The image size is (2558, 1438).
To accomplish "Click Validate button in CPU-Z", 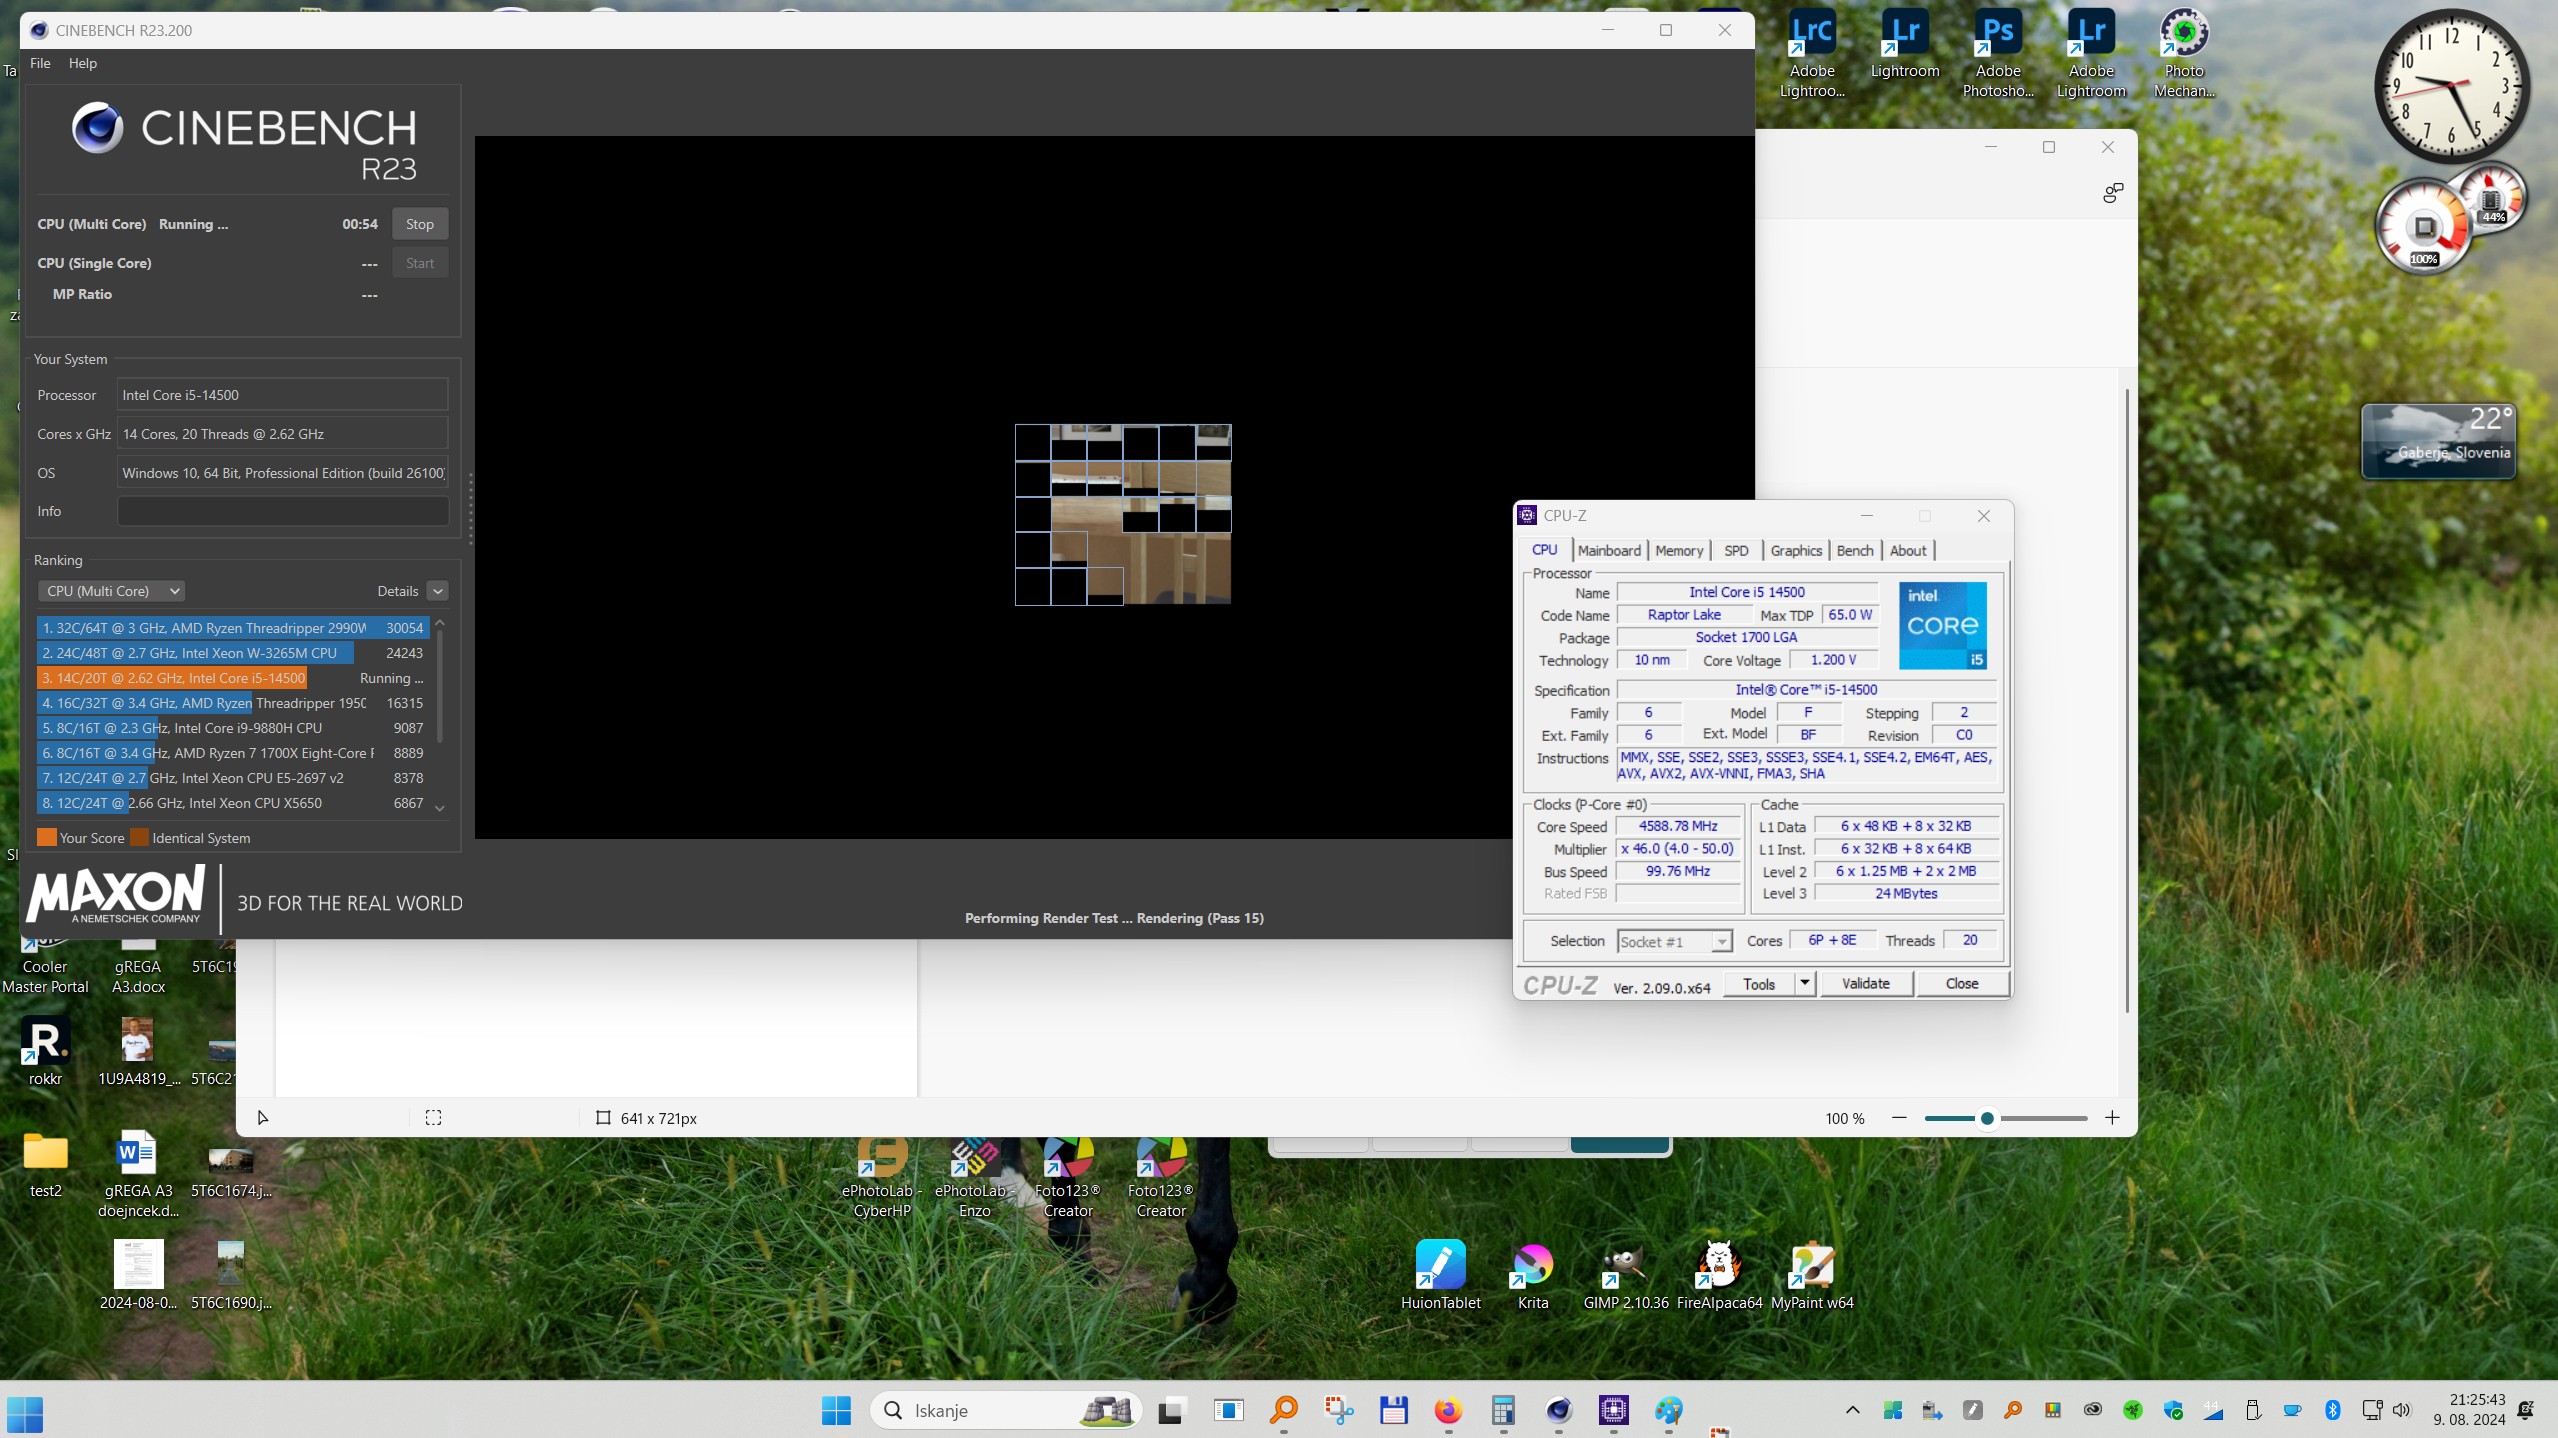I will point(1866,984).
